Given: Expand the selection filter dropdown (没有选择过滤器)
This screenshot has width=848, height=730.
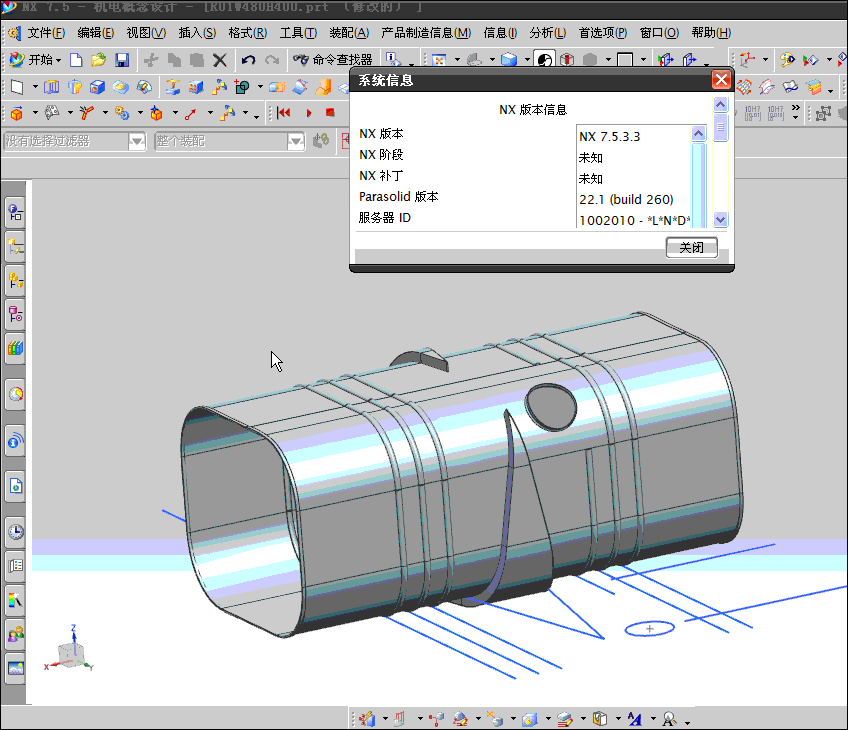Looking at the screenshot, I should 137,142.
